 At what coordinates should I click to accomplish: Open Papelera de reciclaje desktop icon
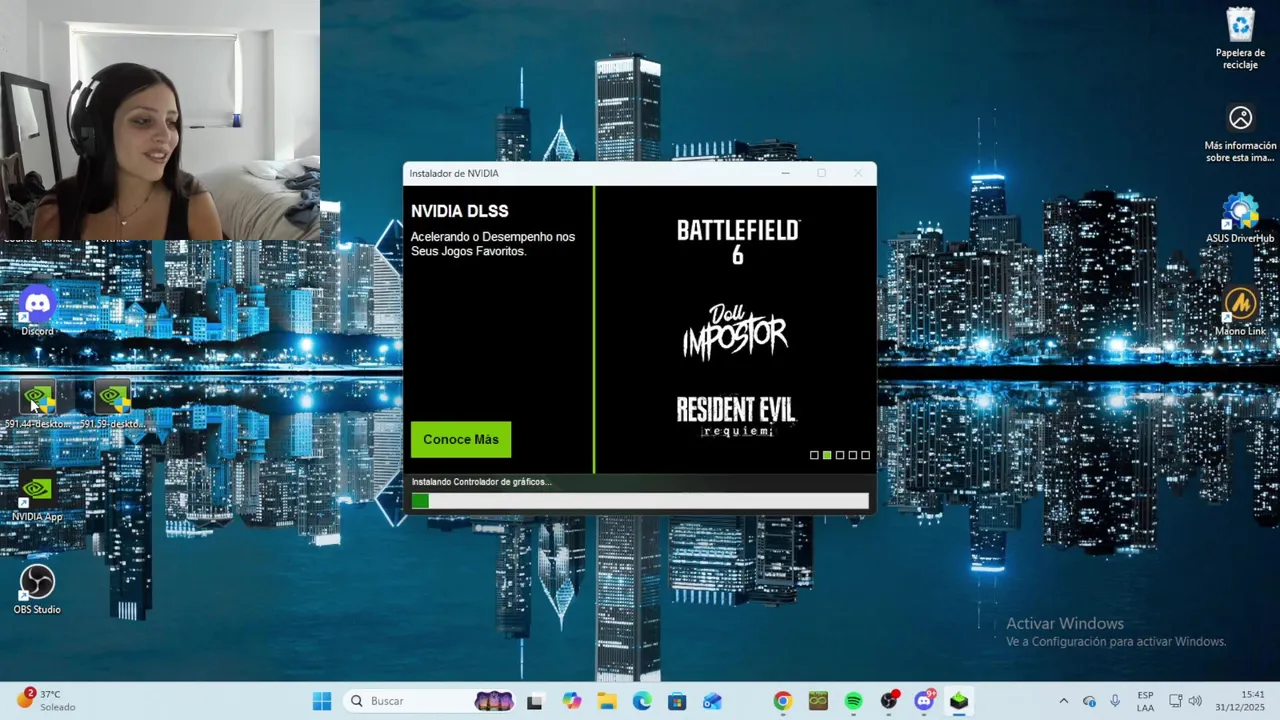coord(1240,38)
